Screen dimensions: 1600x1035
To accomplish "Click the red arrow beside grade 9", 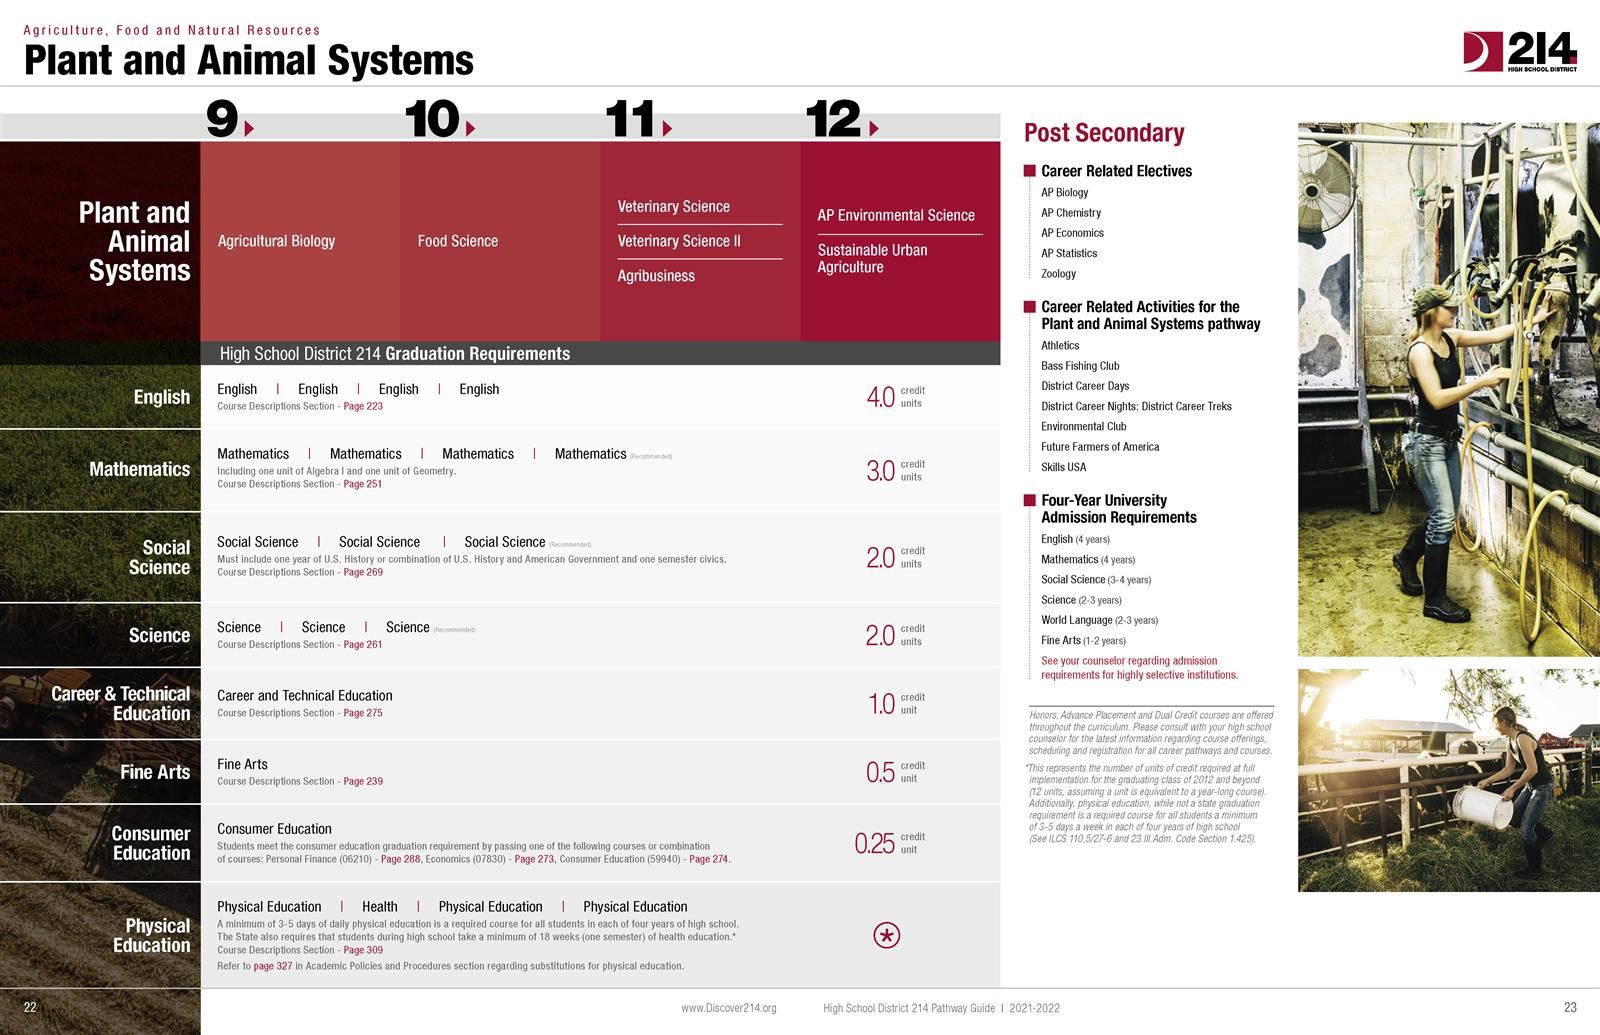I will tap(249, 126).
